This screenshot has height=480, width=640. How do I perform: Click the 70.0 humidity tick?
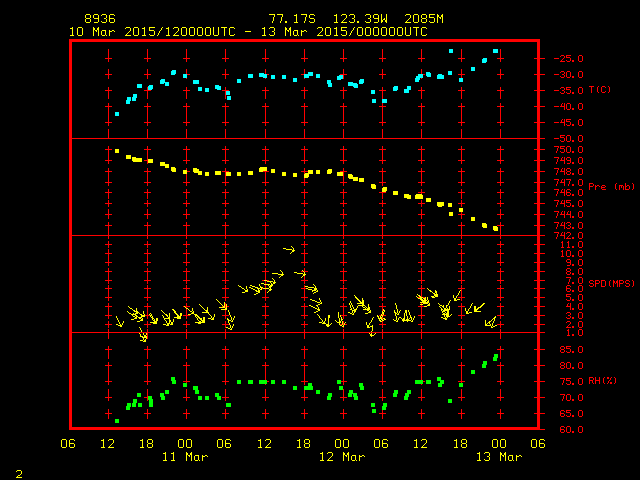pos(572,398)
